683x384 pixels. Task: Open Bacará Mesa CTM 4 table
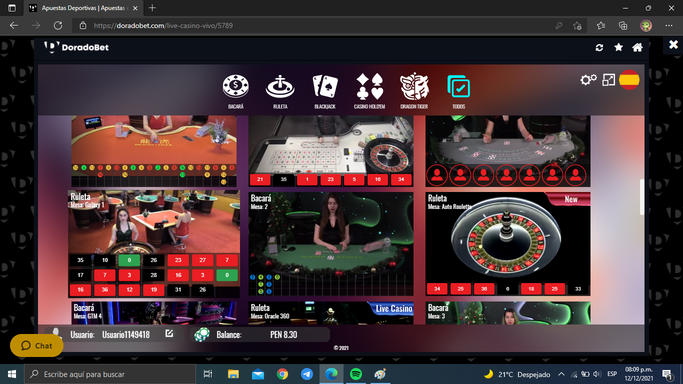(154, 313)
